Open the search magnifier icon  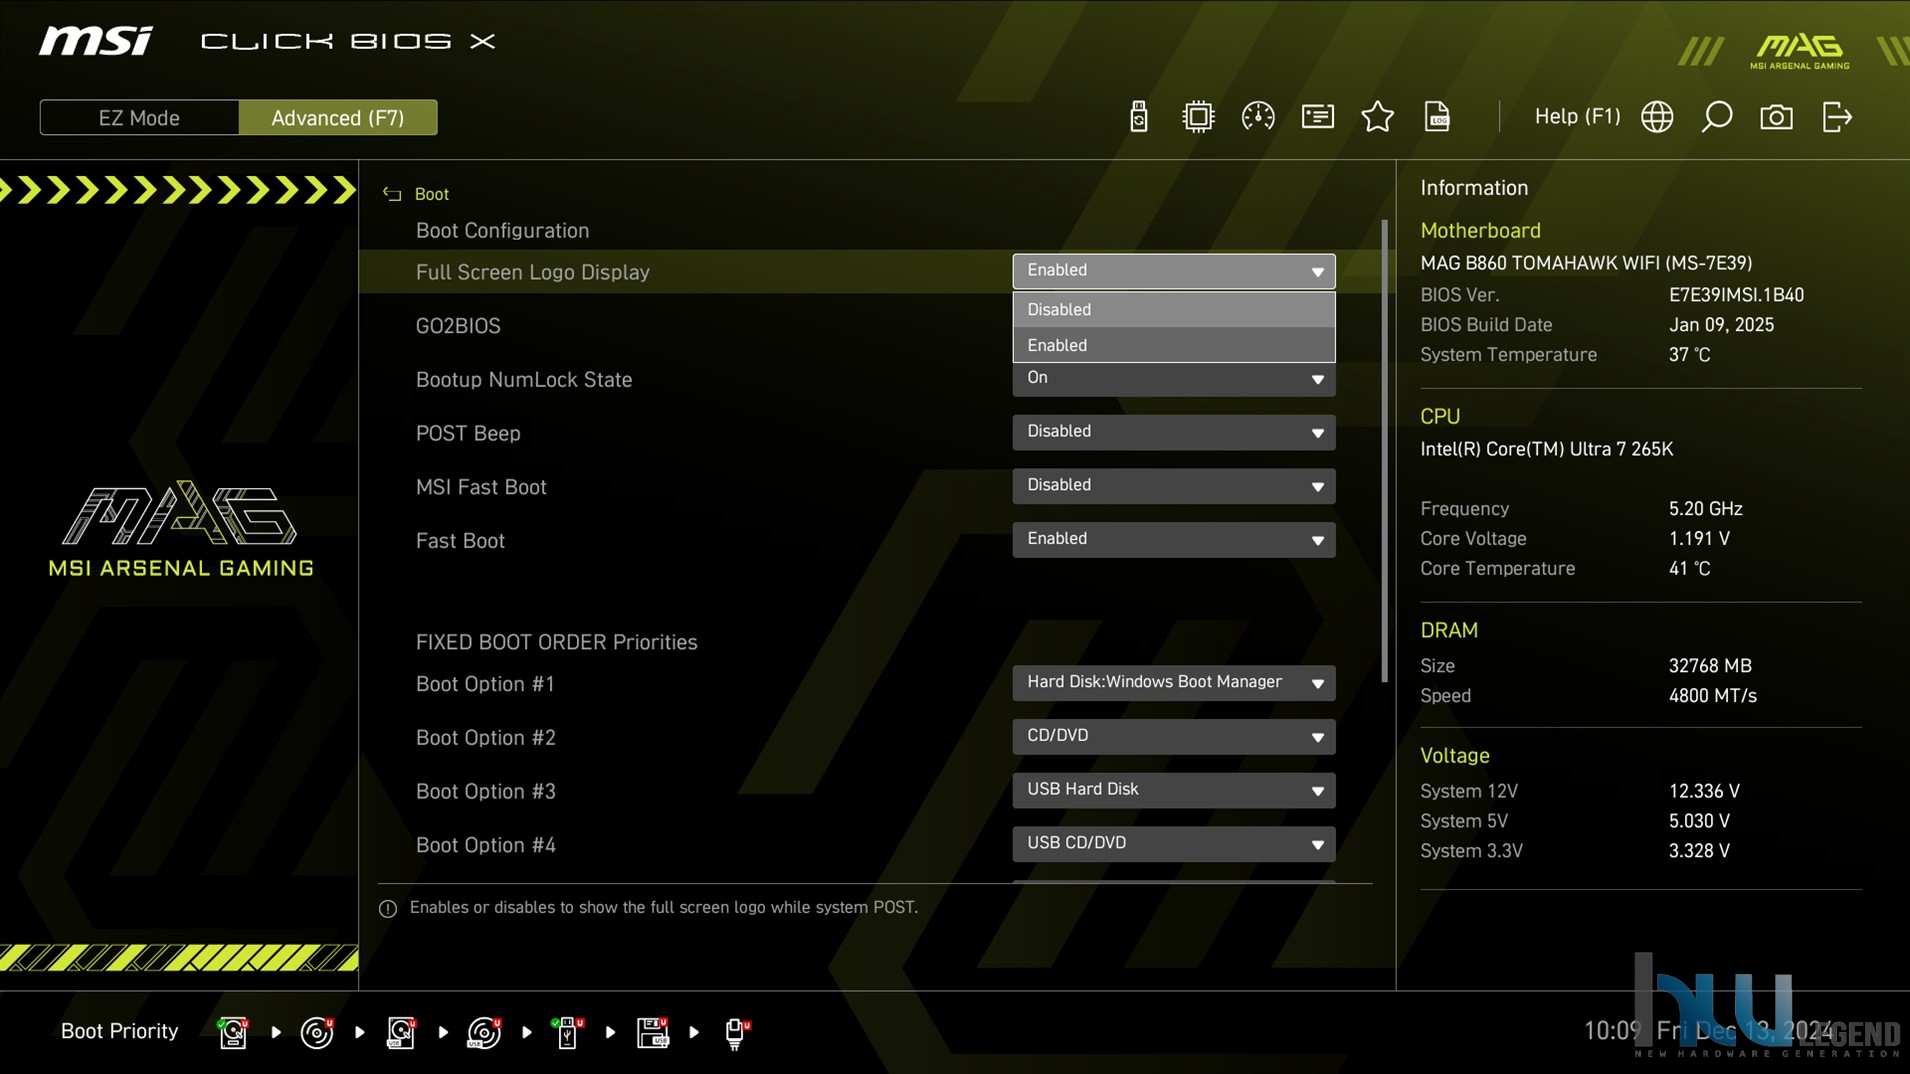coord(1717,117)
